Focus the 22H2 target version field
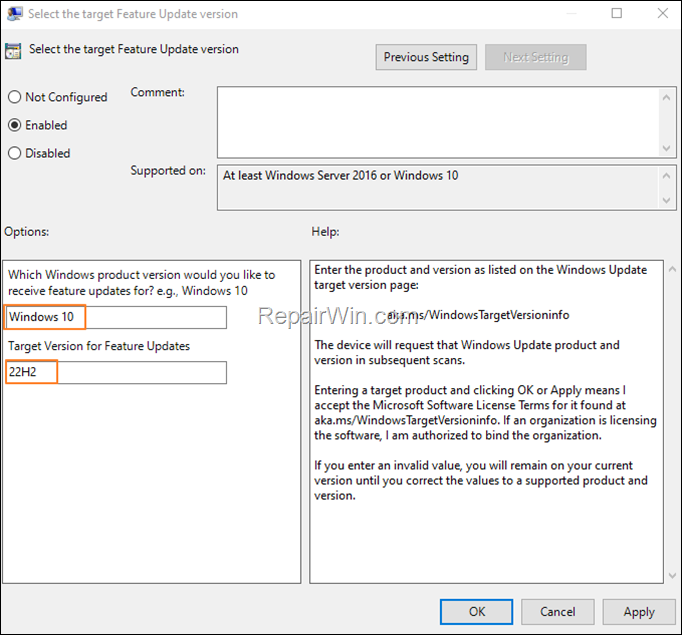This screenshot has height=635, width=682. coord(116,372)
